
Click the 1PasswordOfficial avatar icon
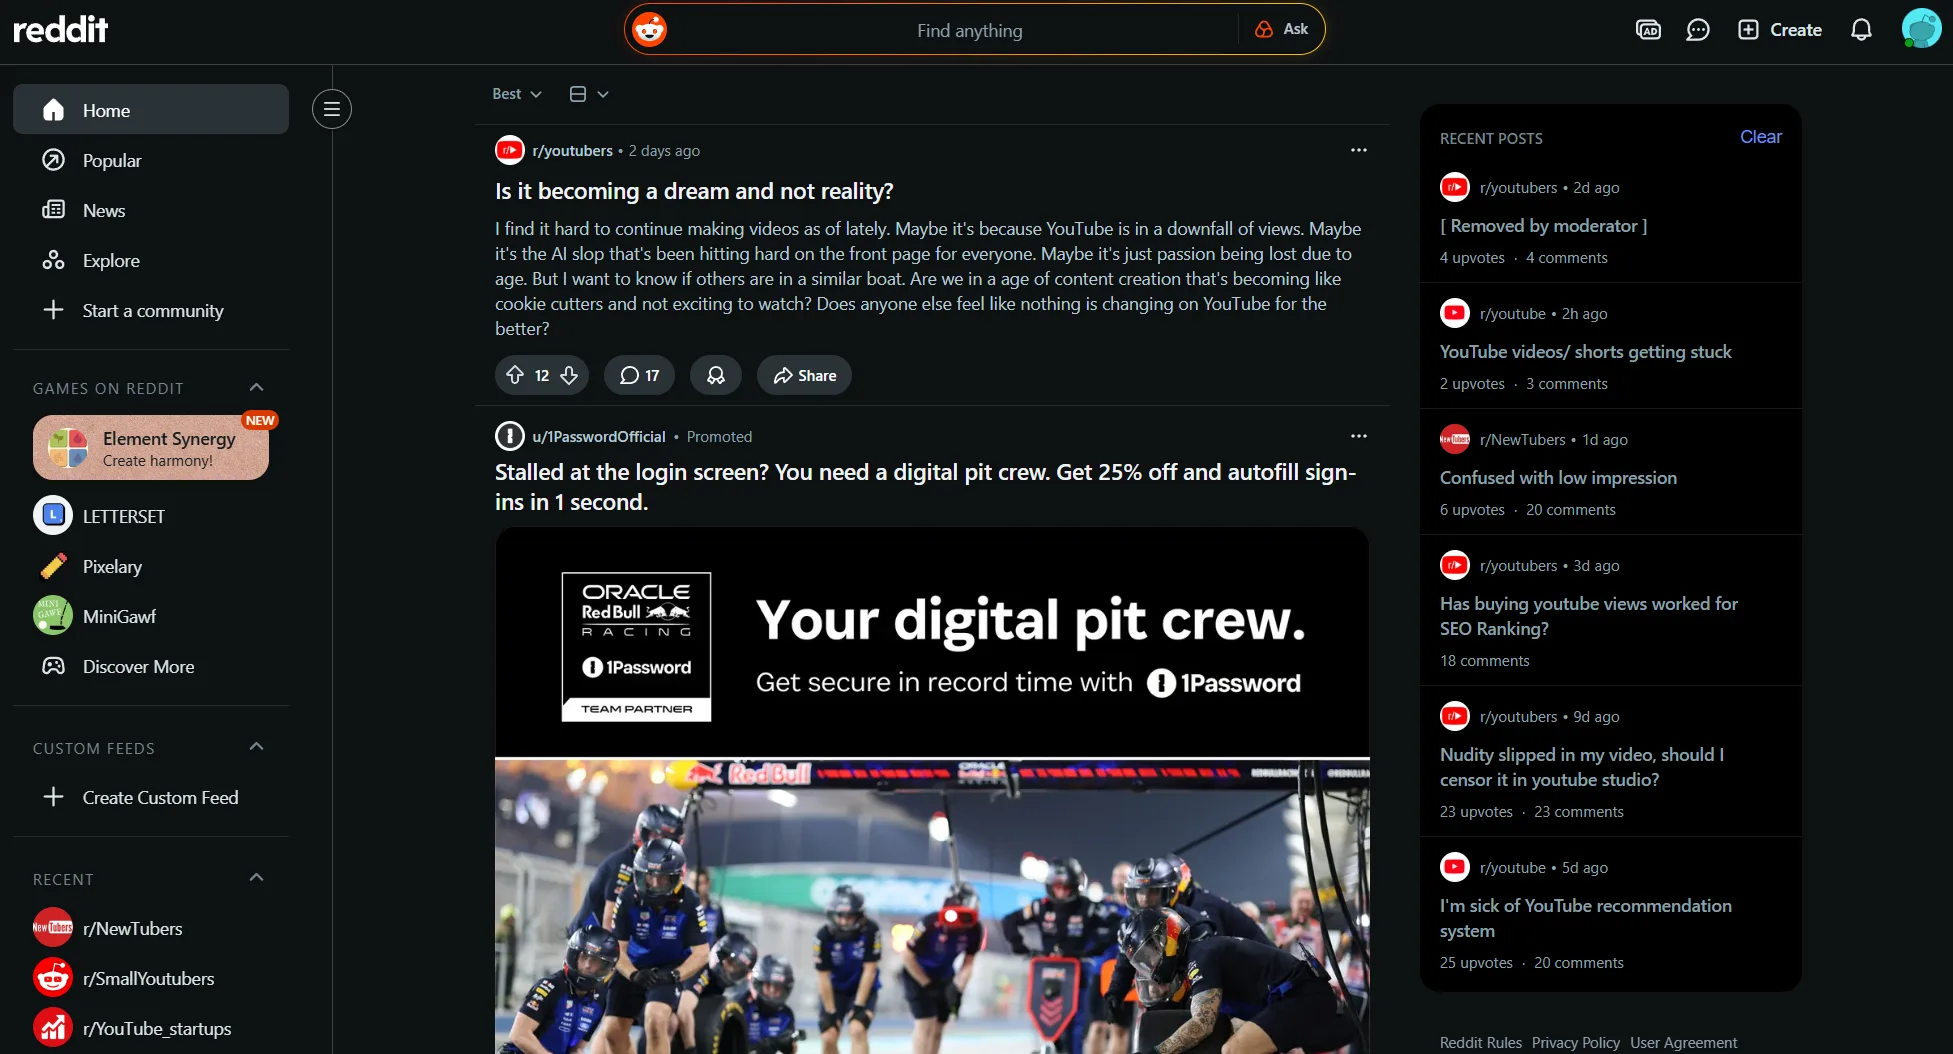tap(510, 436)
